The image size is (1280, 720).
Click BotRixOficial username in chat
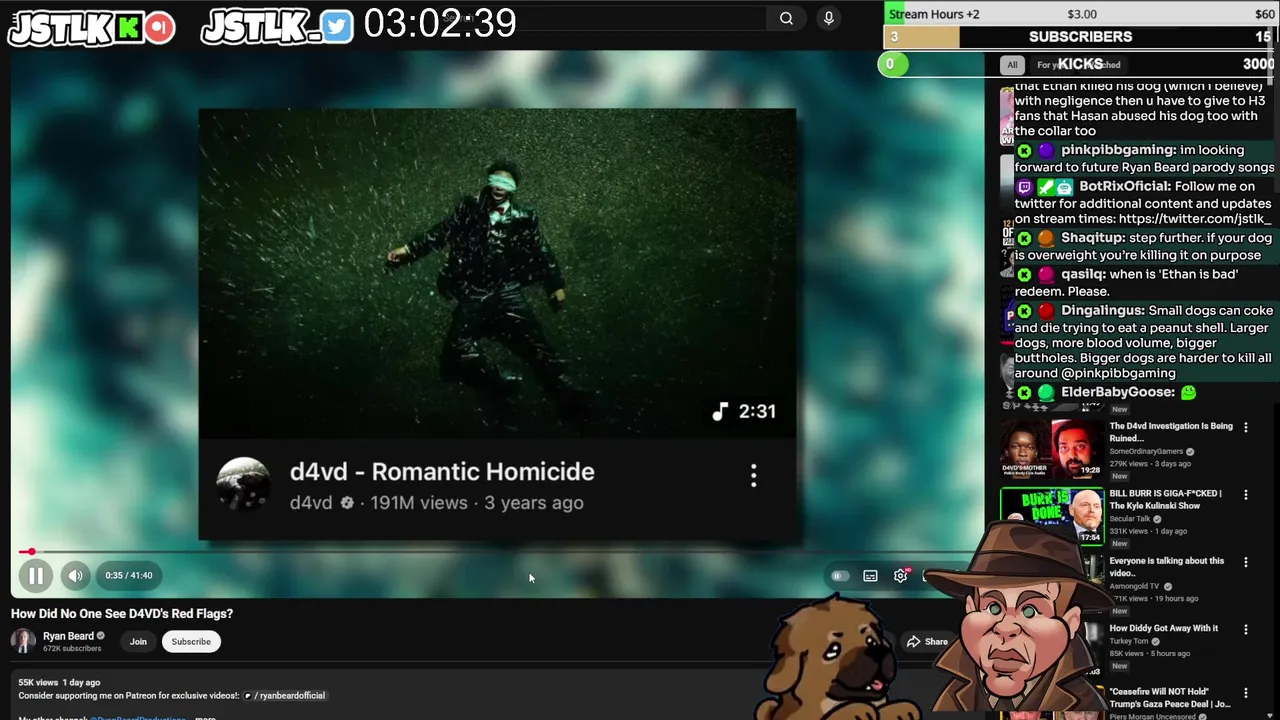pyautogui.click(x=1125, y=186)
